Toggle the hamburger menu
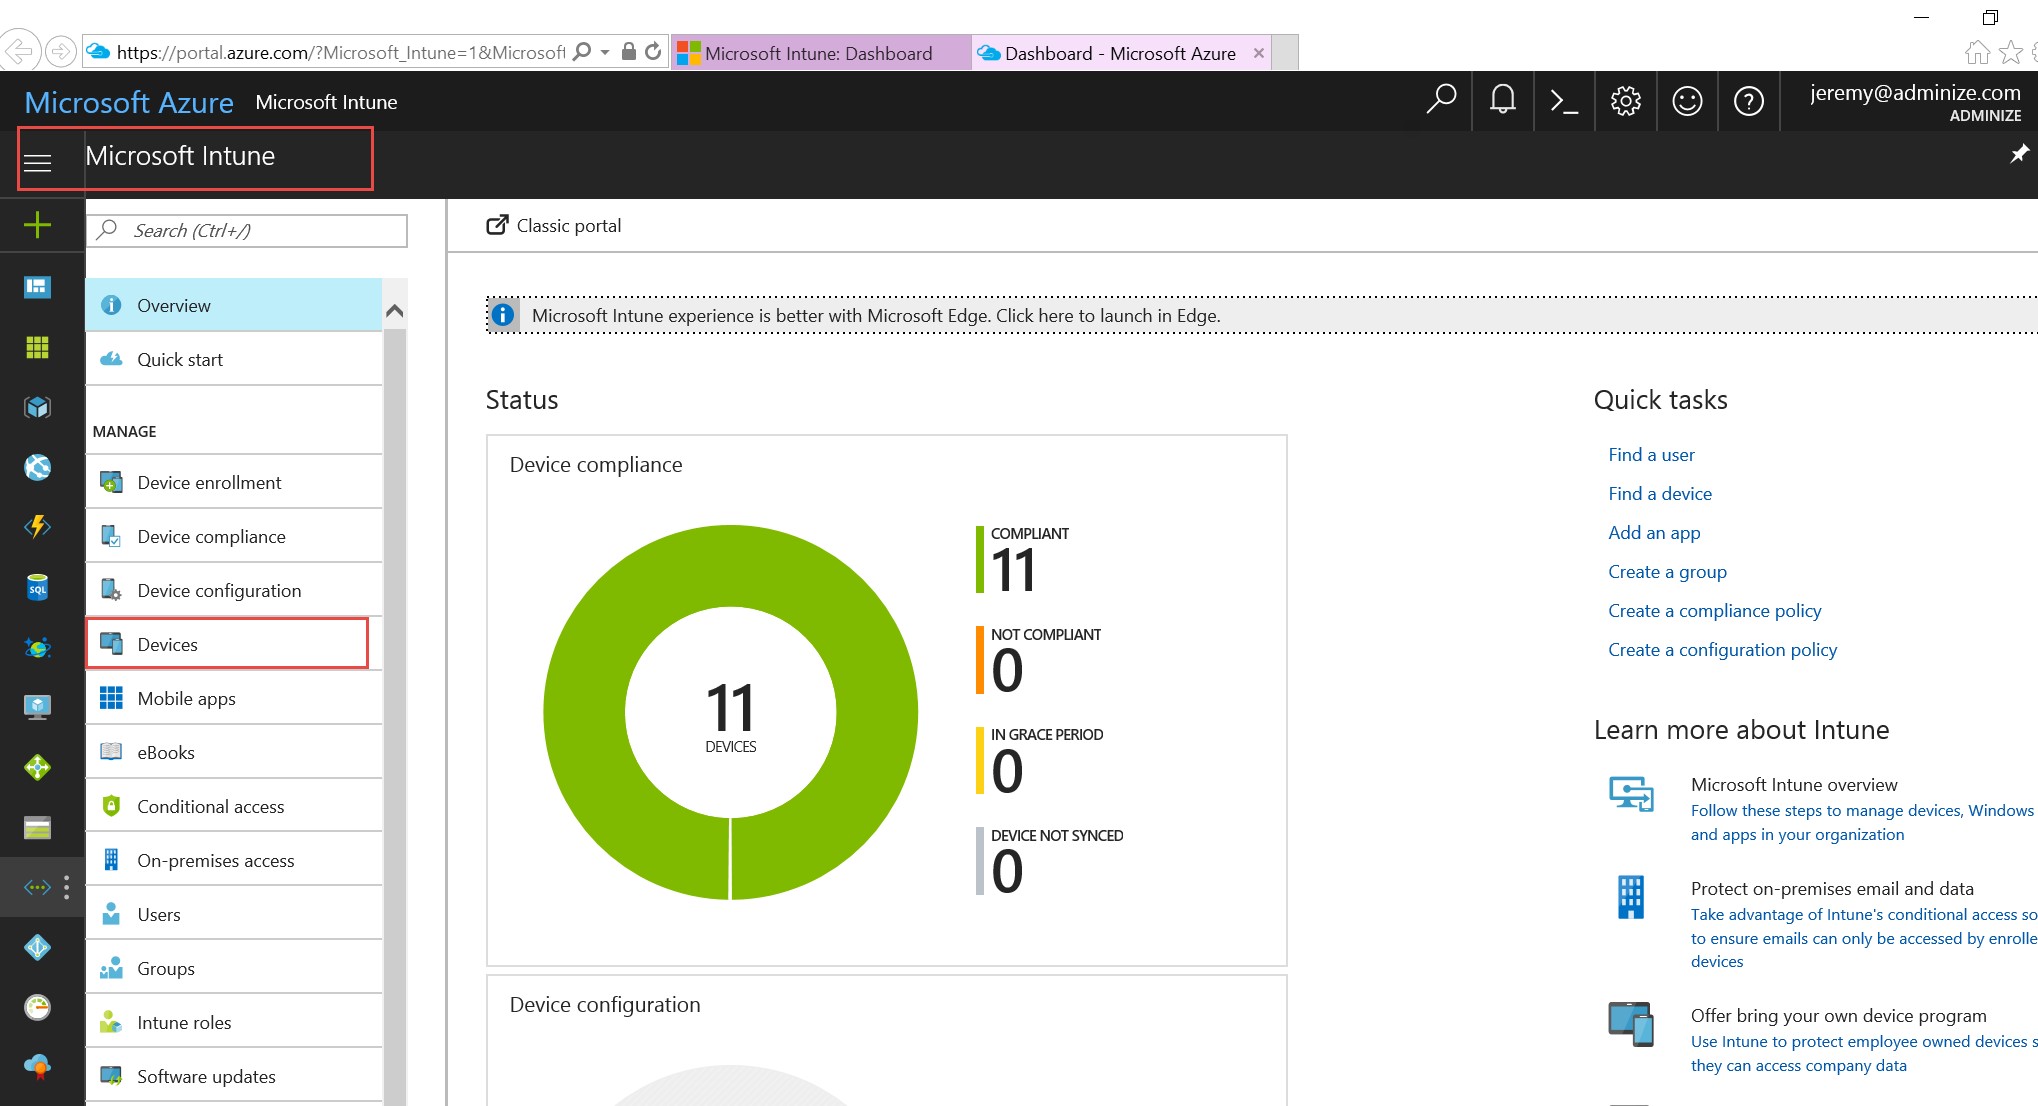This screenshot has height=1106, width=2038. [37, 162]
